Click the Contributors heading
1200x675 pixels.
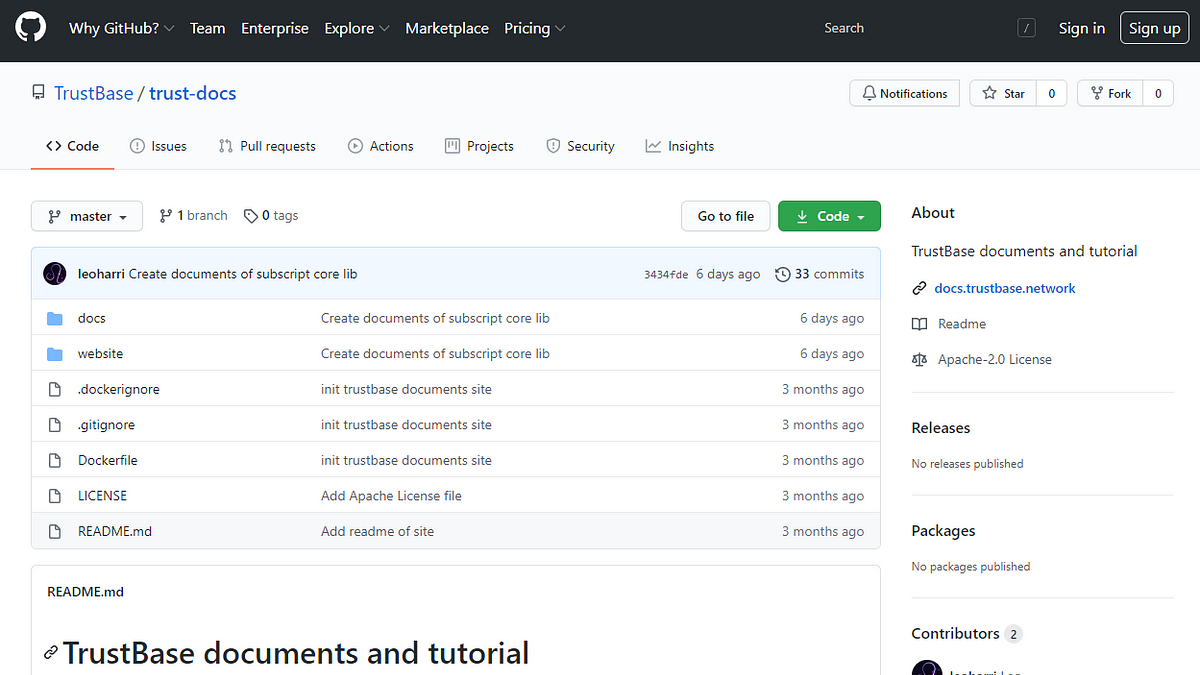pyautogui.click(x=955, y=633)
